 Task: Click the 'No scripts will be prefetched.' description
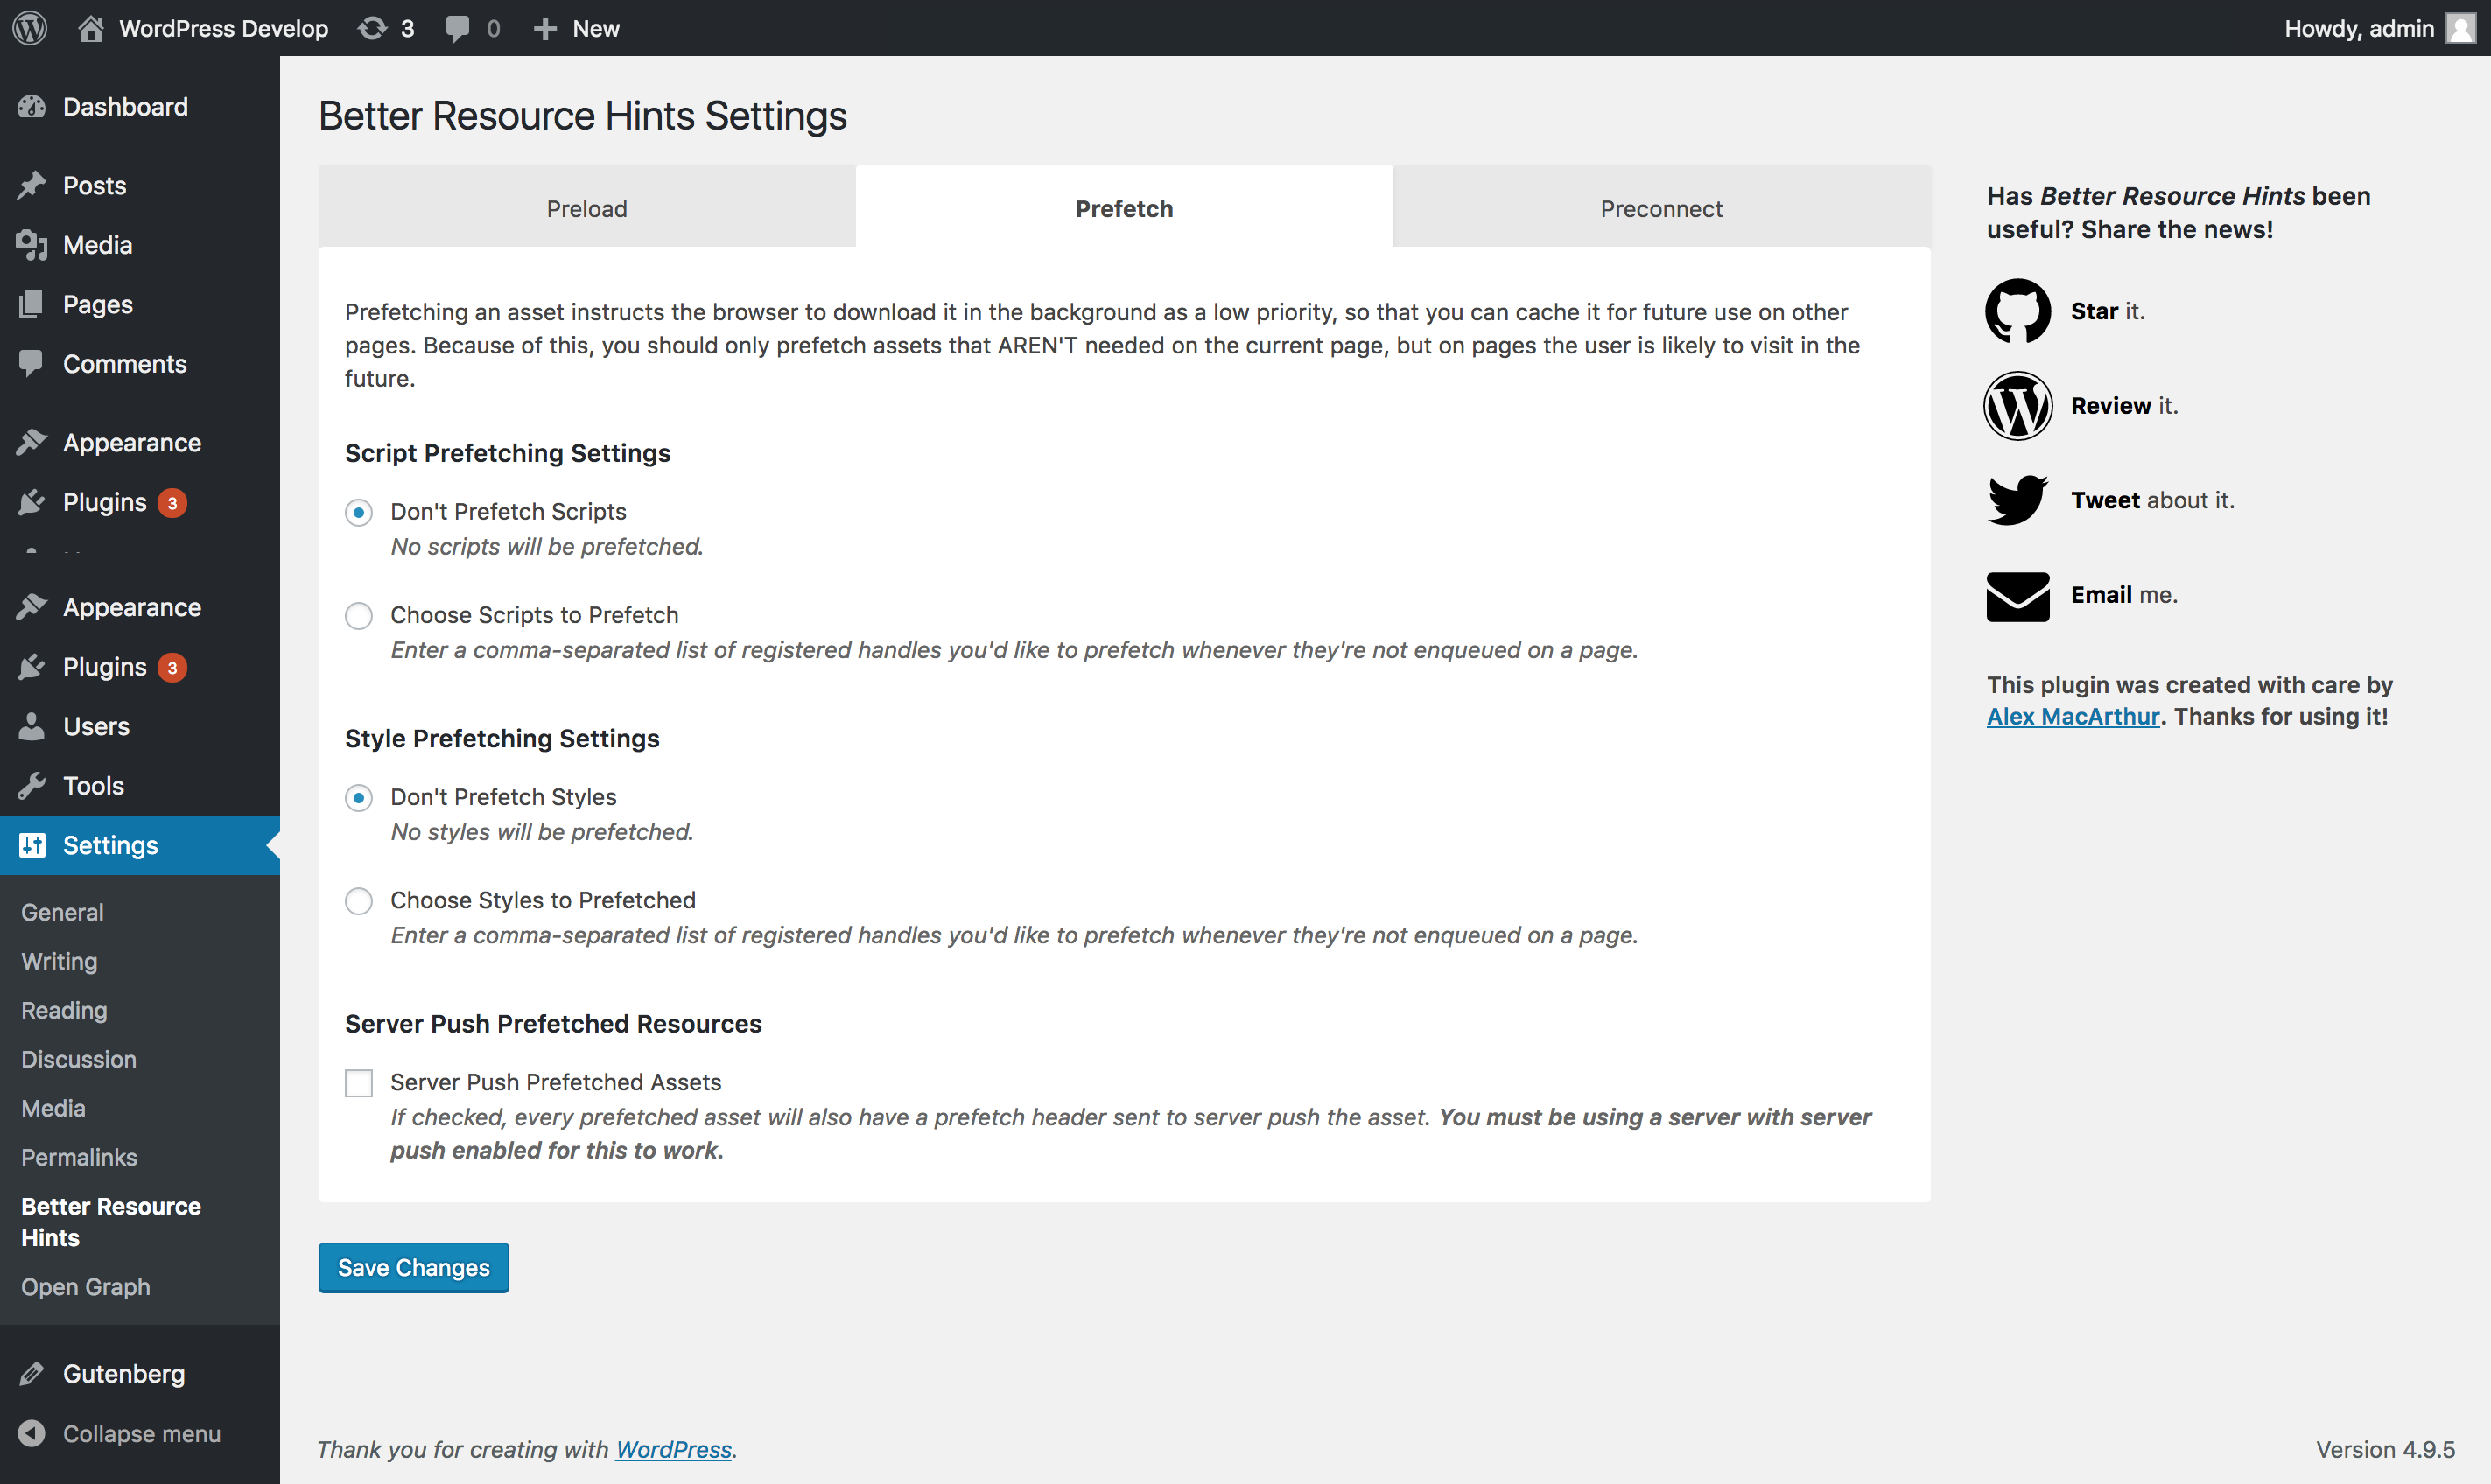[547, 547]
